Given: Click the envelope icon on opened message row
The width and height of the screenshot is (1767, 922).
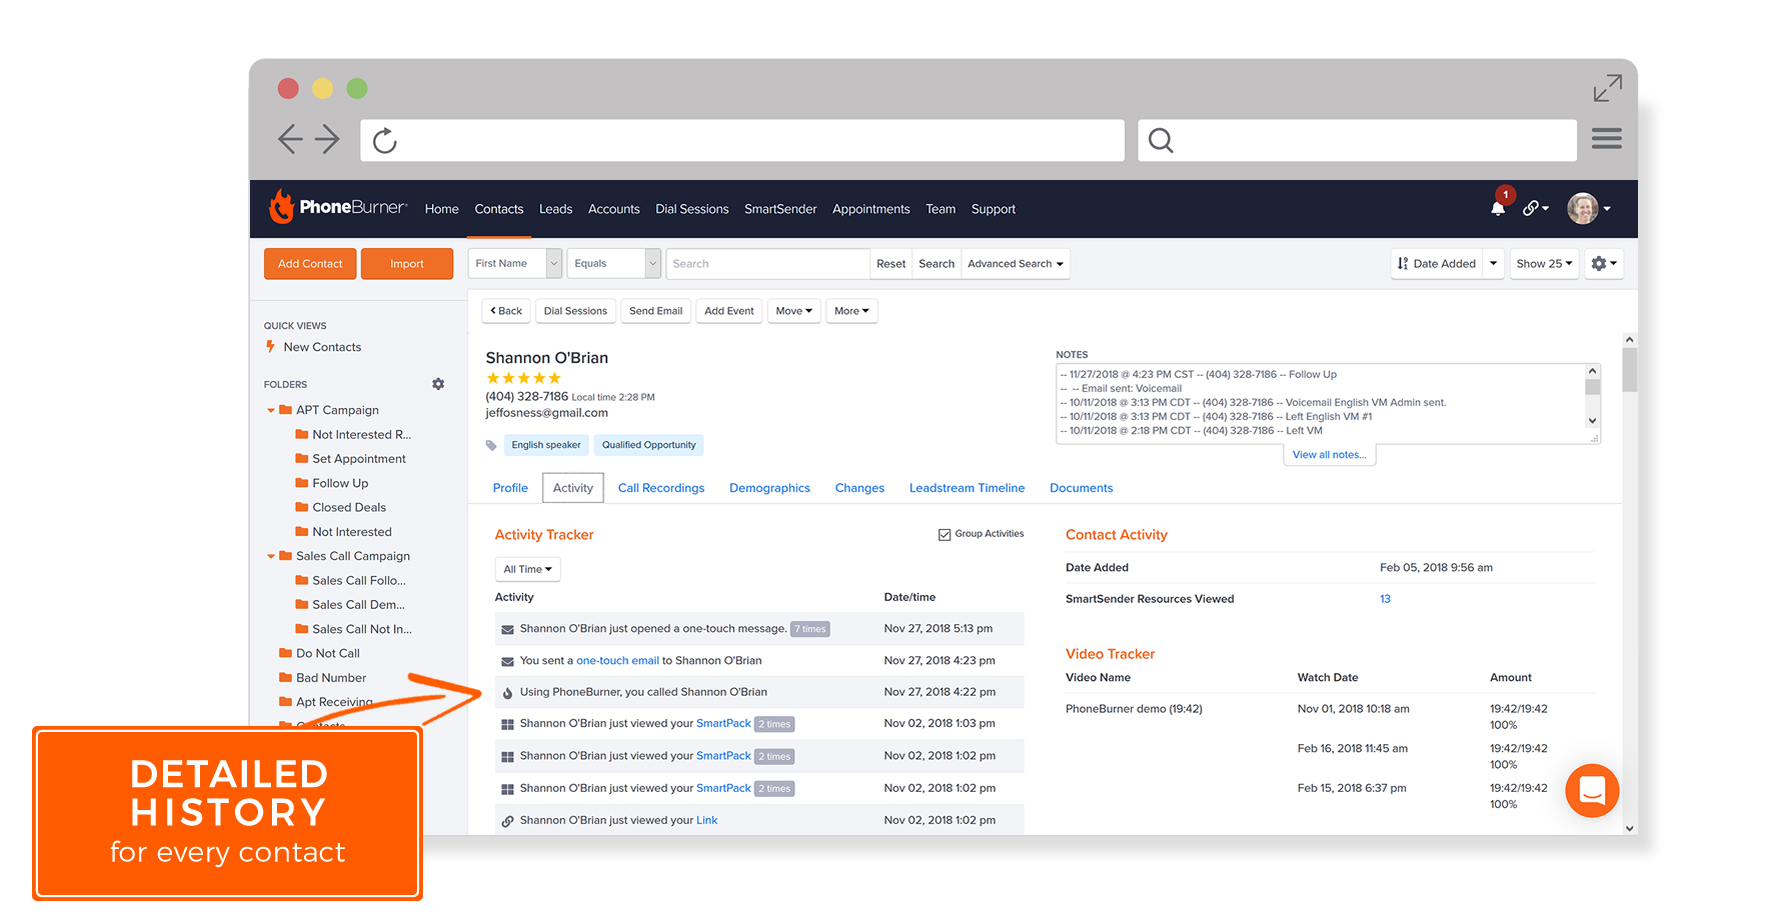Looking at the screenshot, I should click(508, 629).
